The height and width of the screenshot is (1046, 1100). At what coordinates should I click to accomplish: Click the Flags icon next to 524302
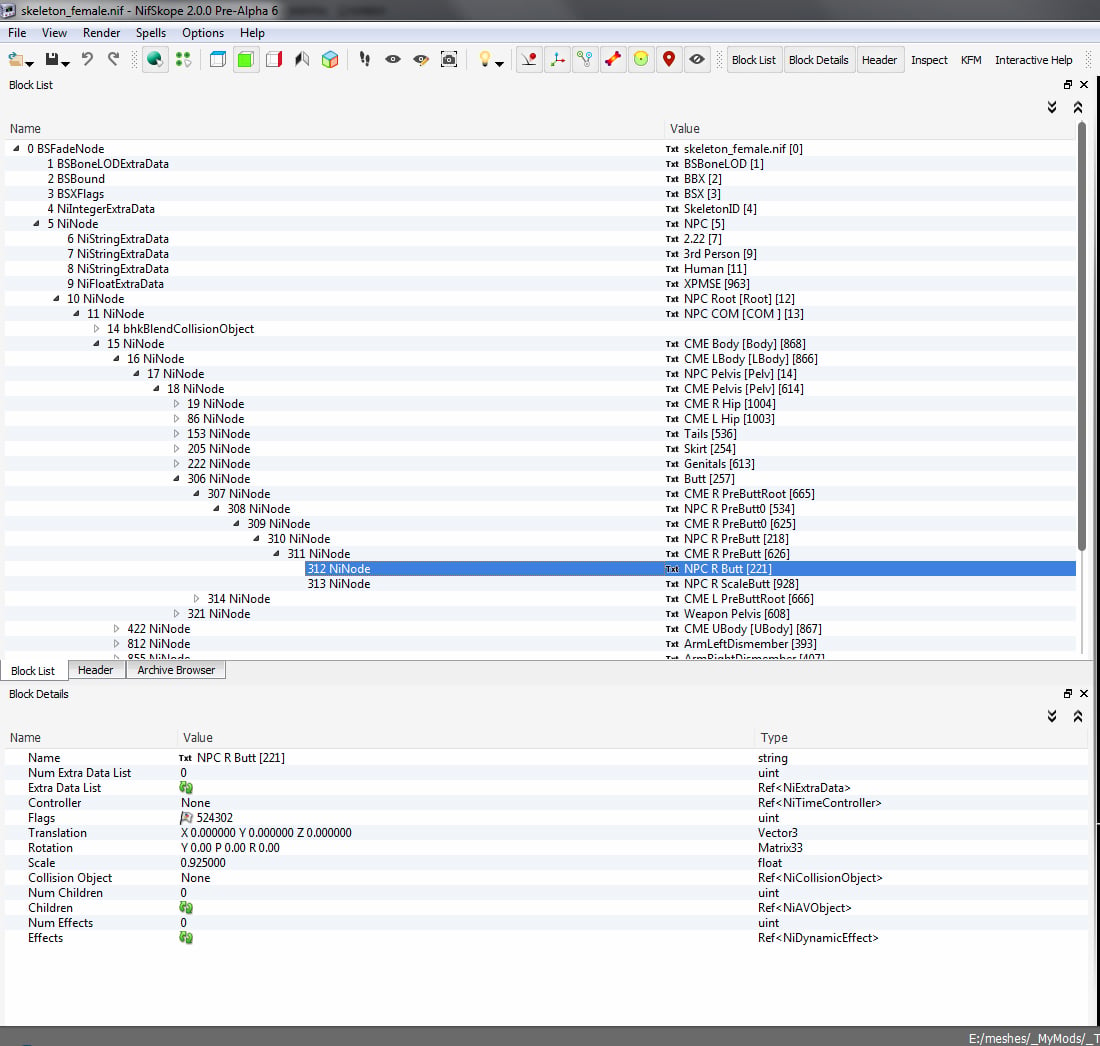point(186,818)
